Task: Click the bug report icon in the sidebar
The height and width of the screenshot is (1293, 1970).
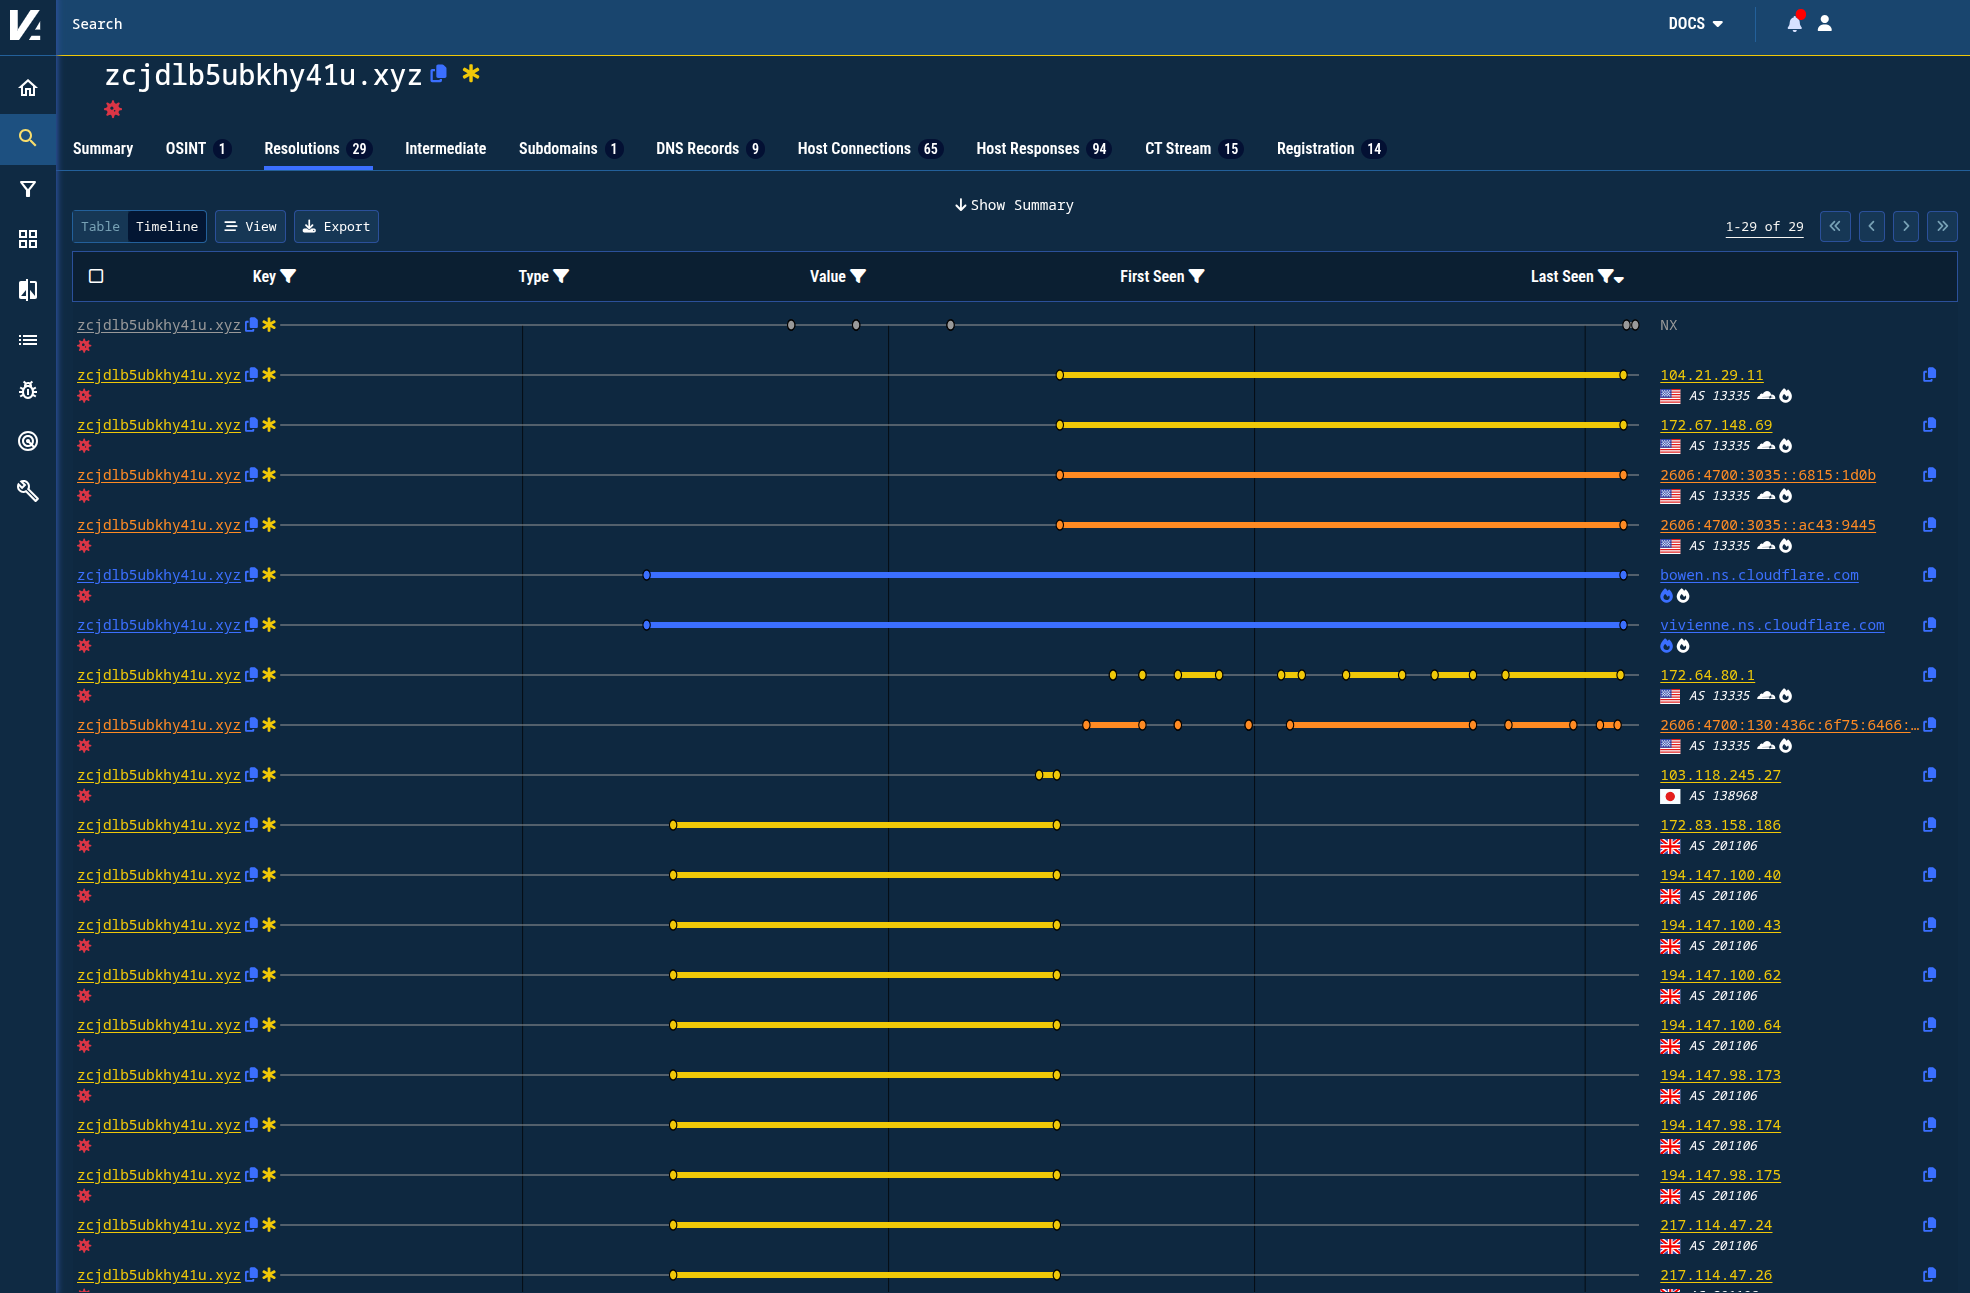Action: pos(28,390)
